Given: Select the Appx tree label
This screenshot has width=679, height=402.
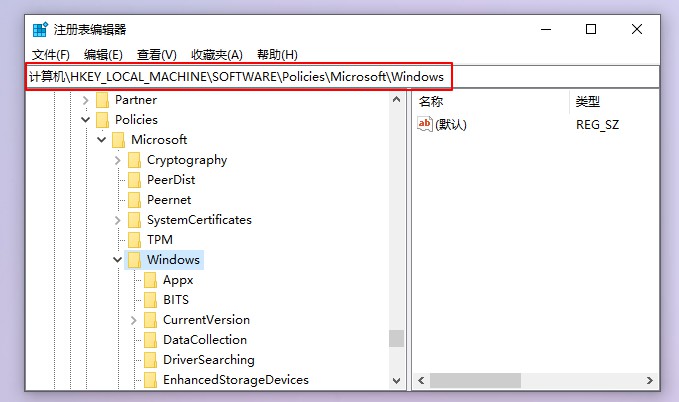Looking at the screenshot, I should tap(178, 280).
